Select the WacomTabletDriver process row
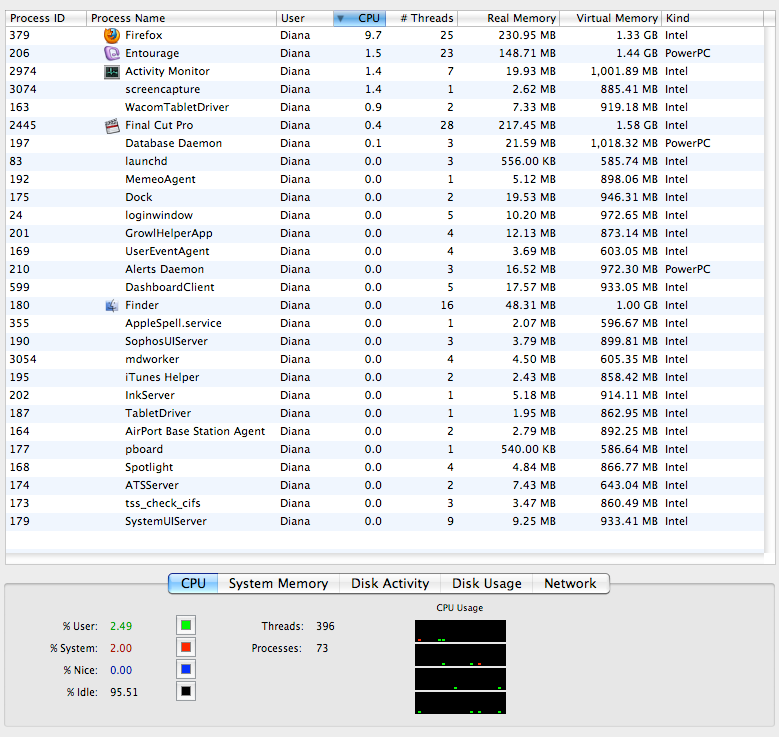Image resolution: width=779 pixels, height=737 pixels. pyautogui.click(x=385, y=107)
